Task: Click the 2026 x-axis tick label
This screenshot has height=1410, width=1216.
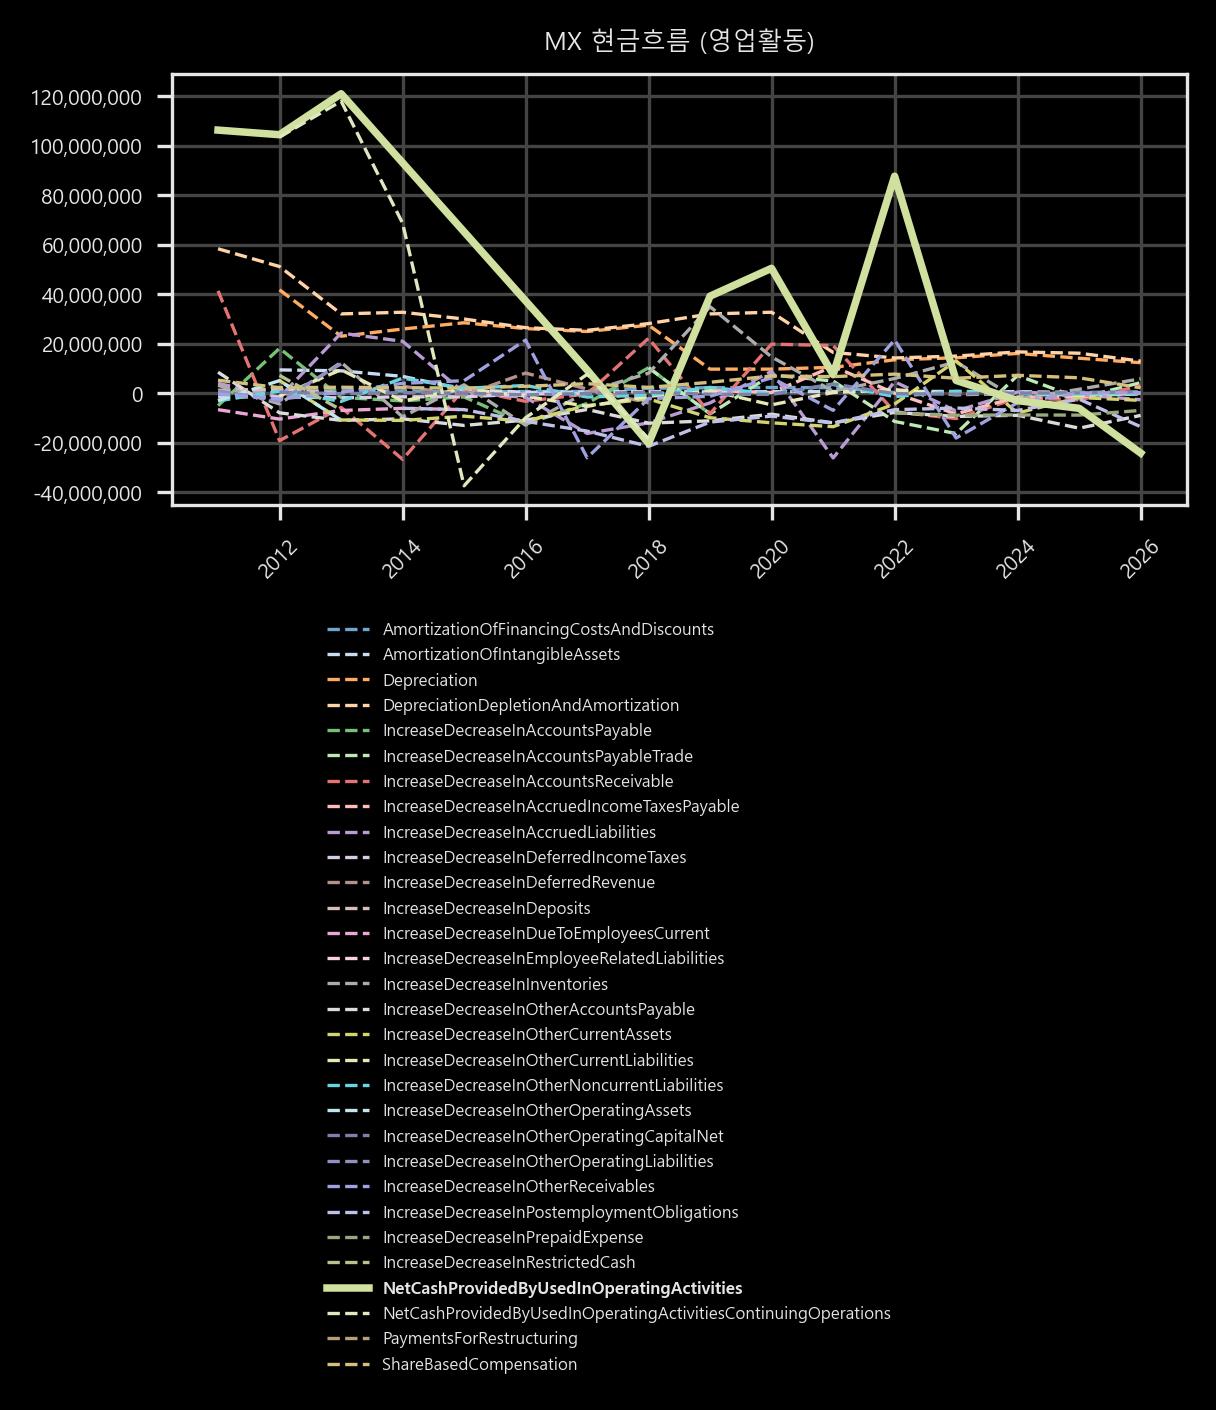Action: pyautogui.click(x=1133, y=559)
